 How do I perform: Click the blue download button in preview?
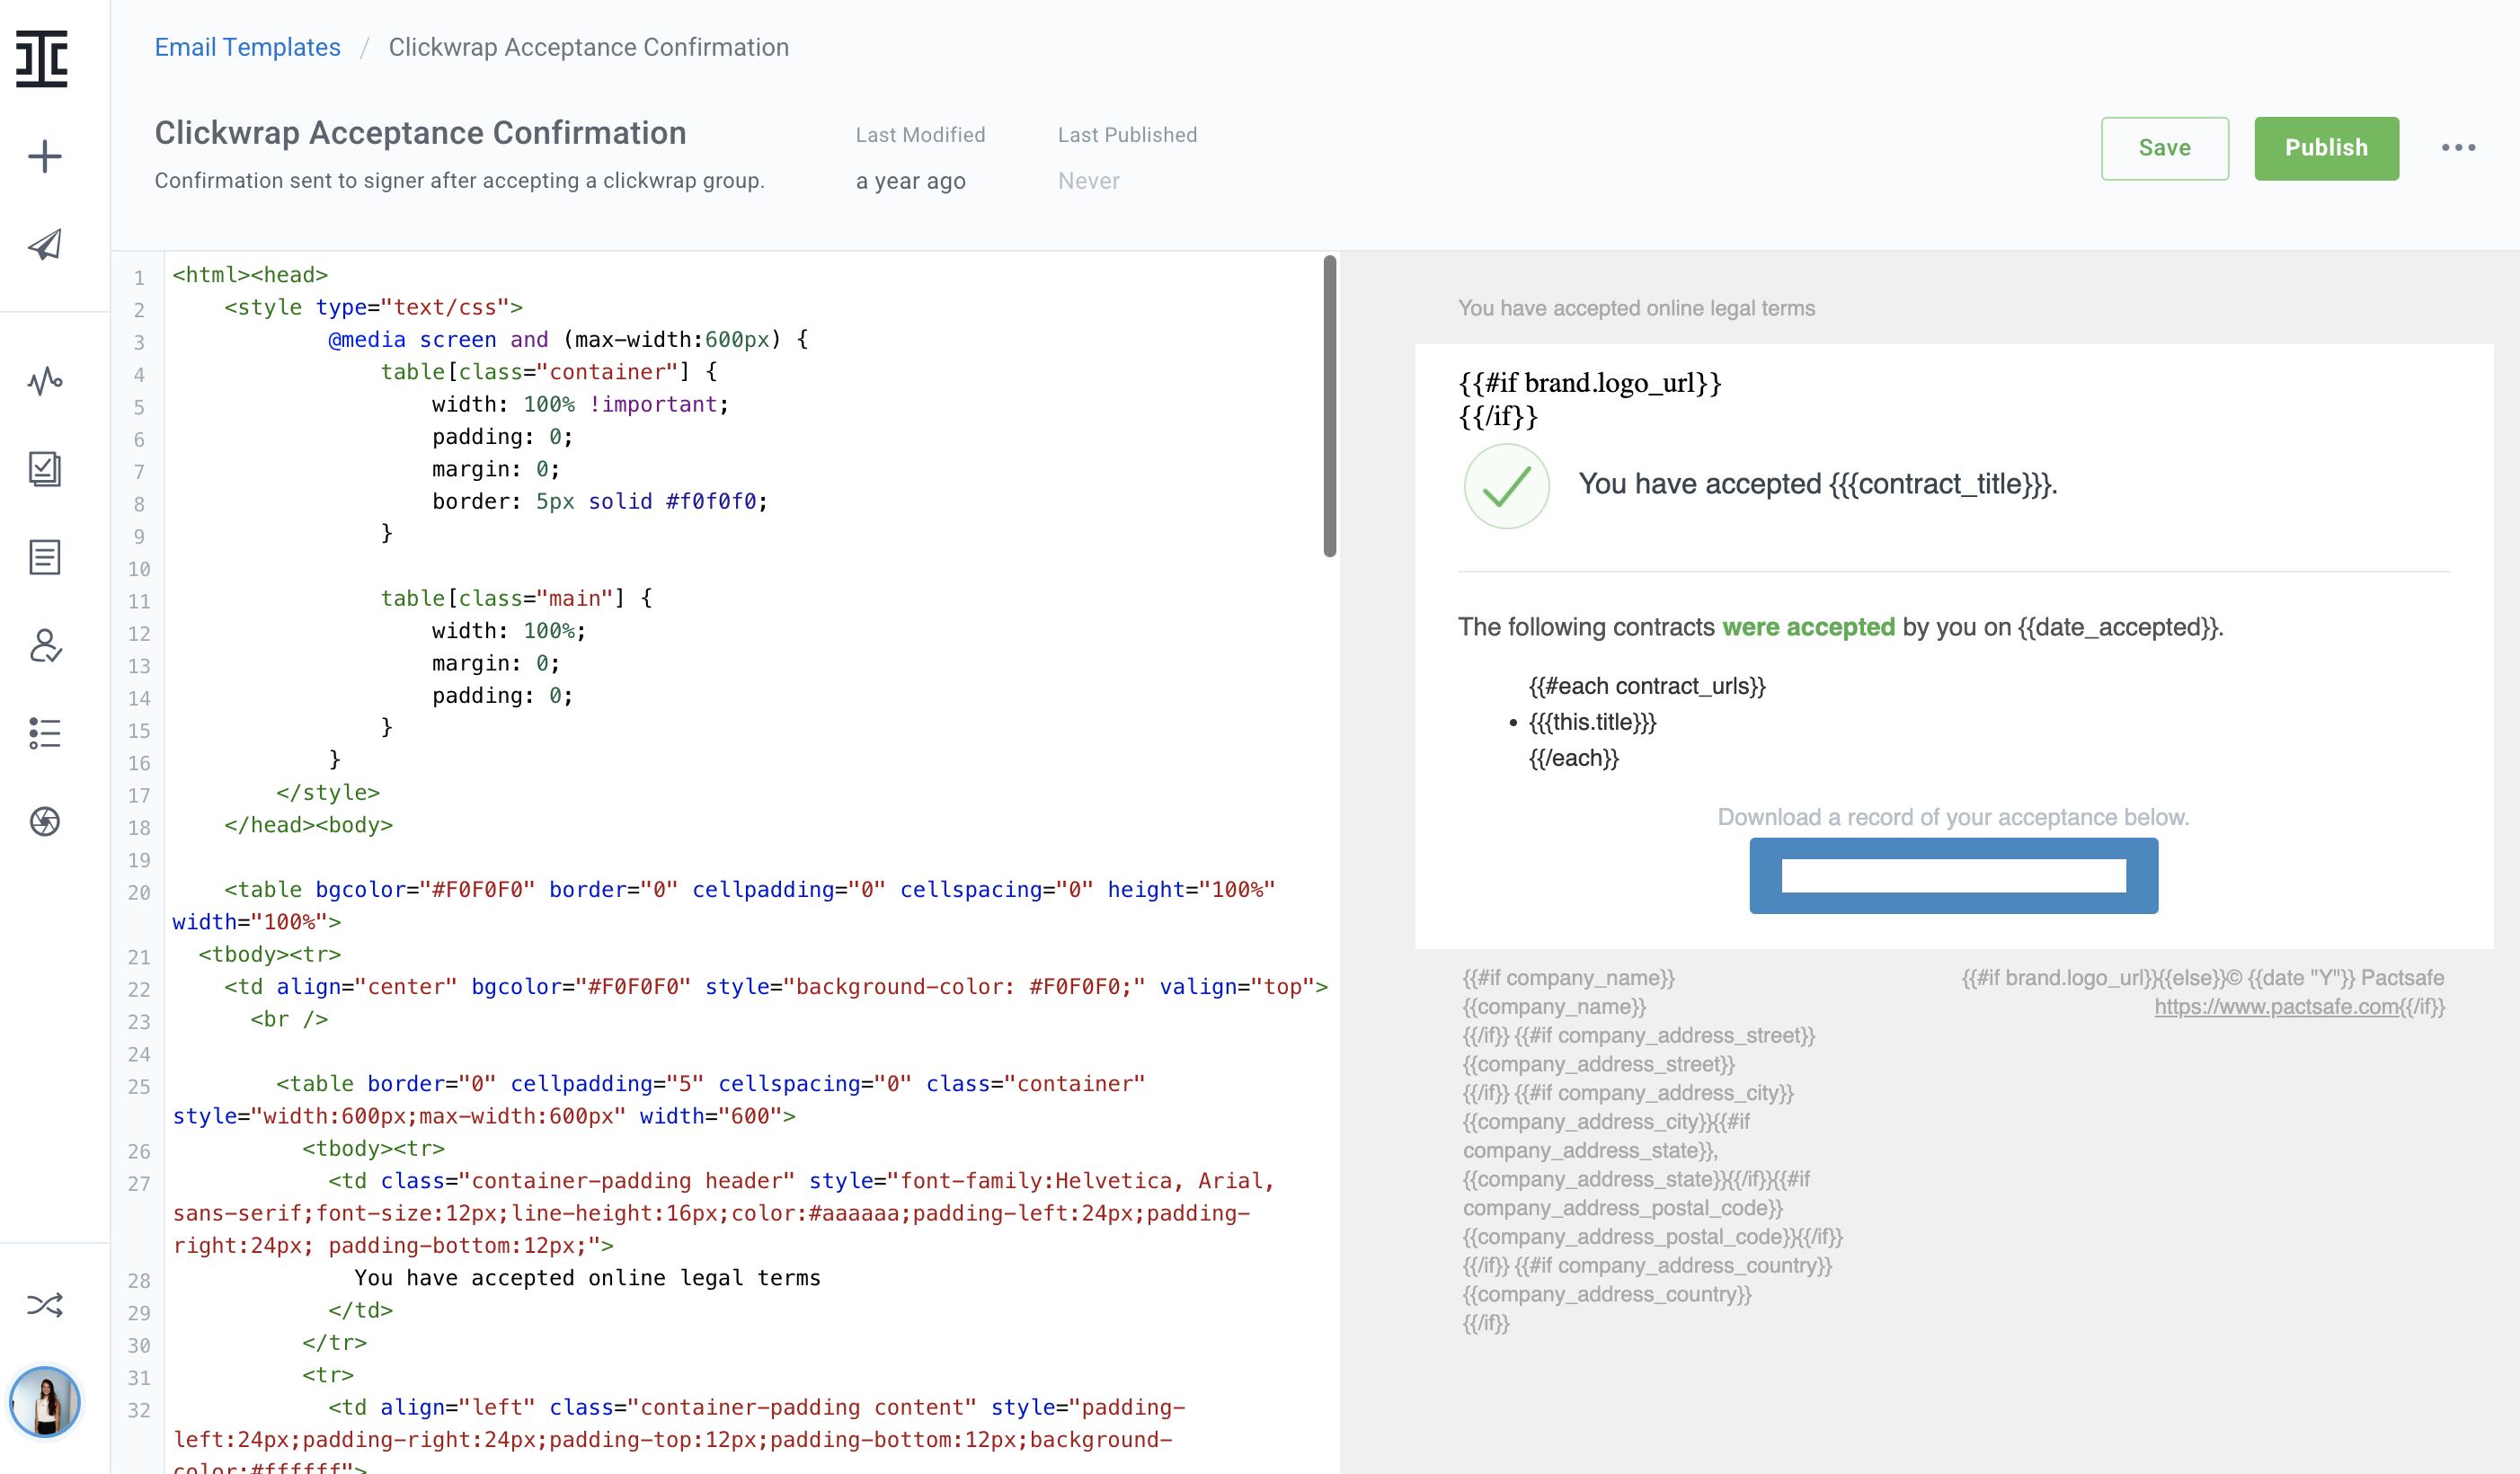(1953, 875)
